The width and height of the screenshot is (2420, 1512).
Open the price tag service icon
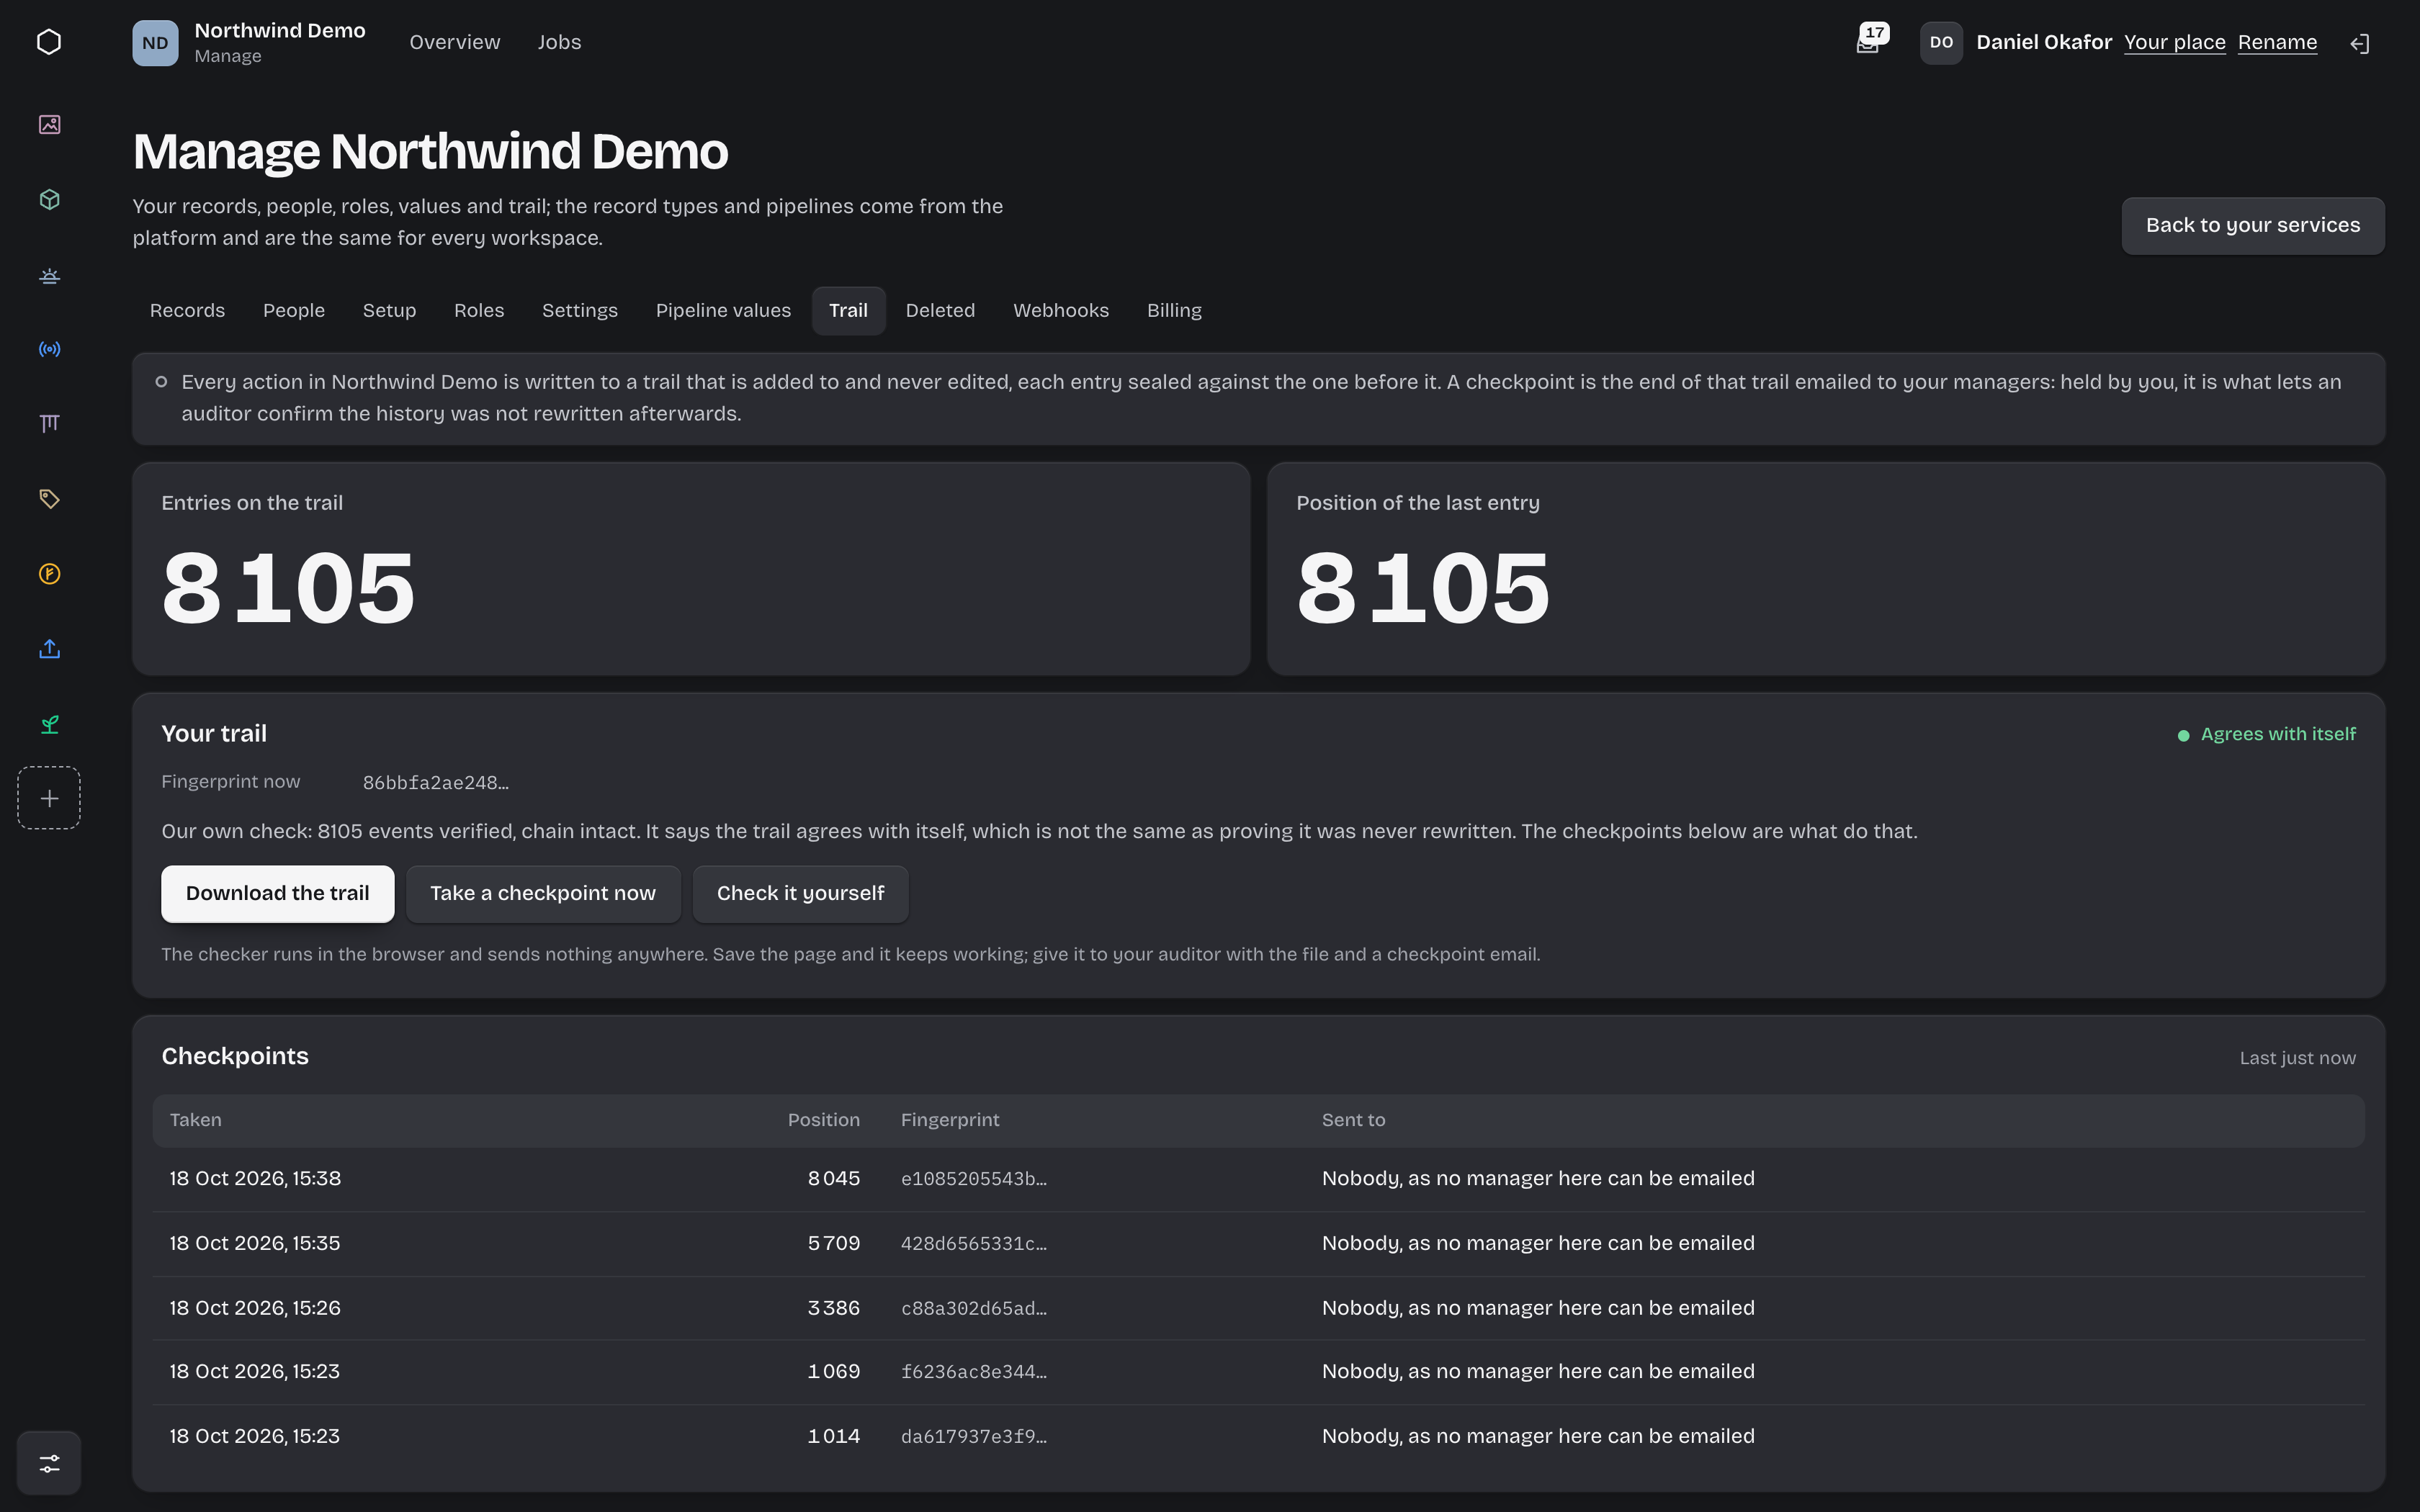(x=49, y=499)
